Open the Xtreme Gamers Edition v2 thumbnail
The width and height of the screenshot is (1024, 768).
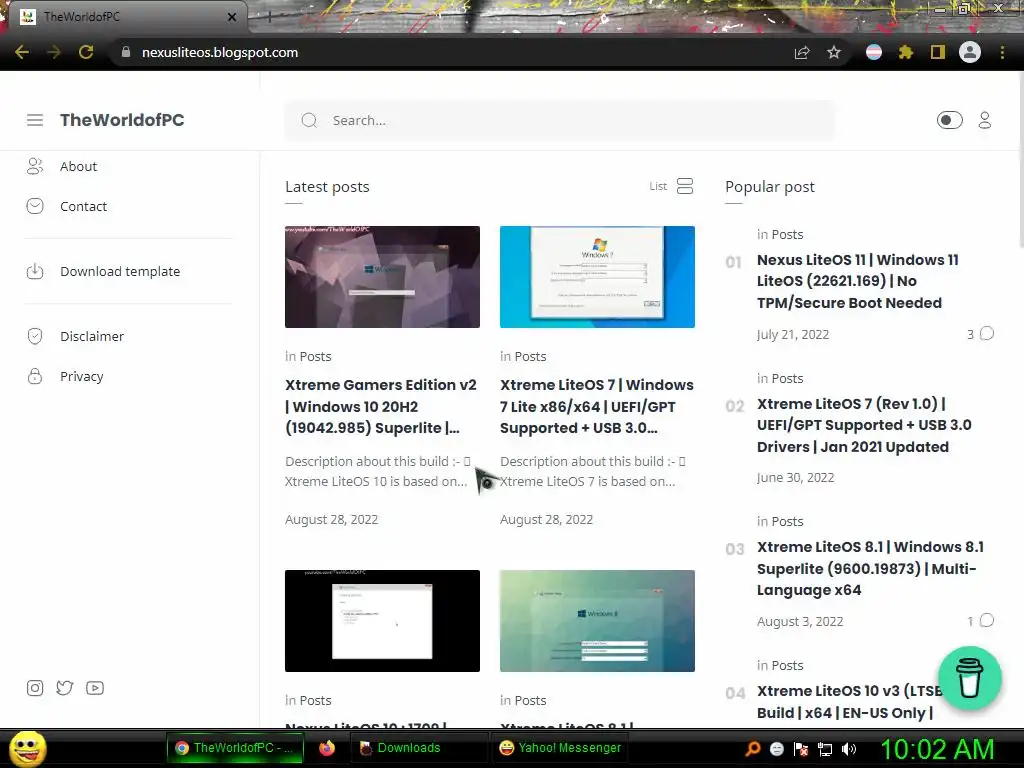(x=382, y=277)
